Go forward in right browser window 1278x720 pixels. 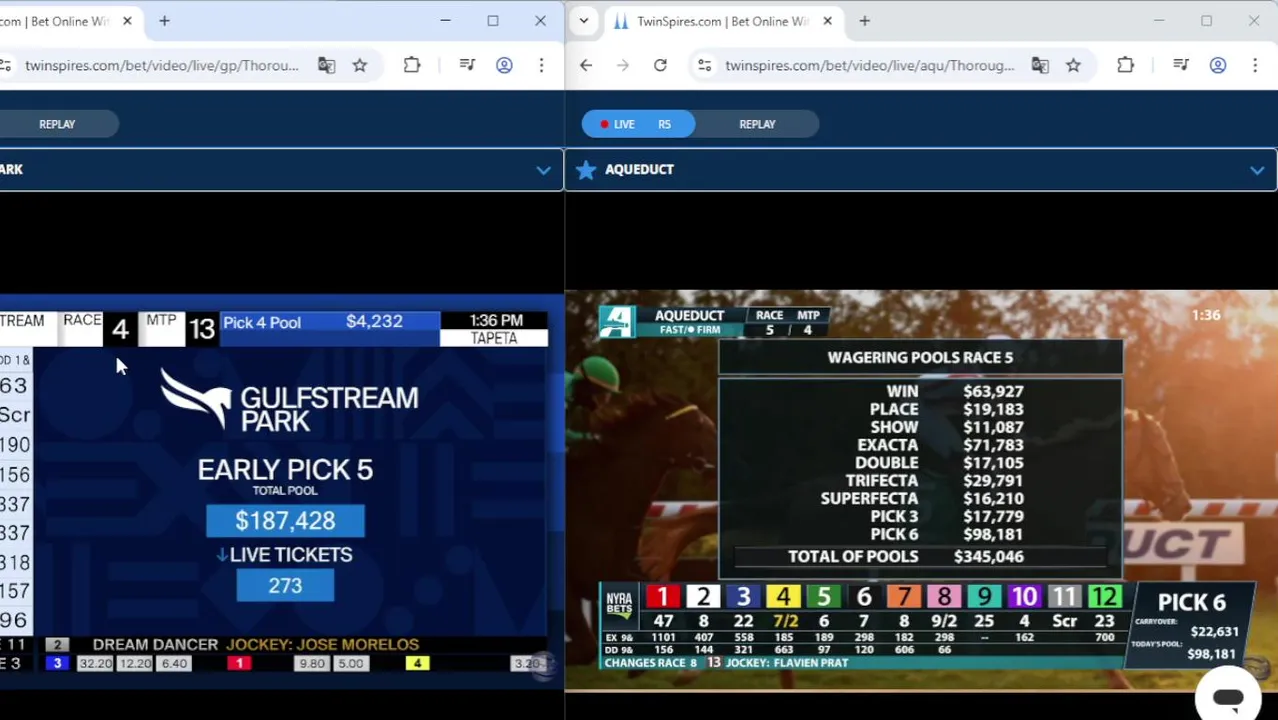coord(623,65)
